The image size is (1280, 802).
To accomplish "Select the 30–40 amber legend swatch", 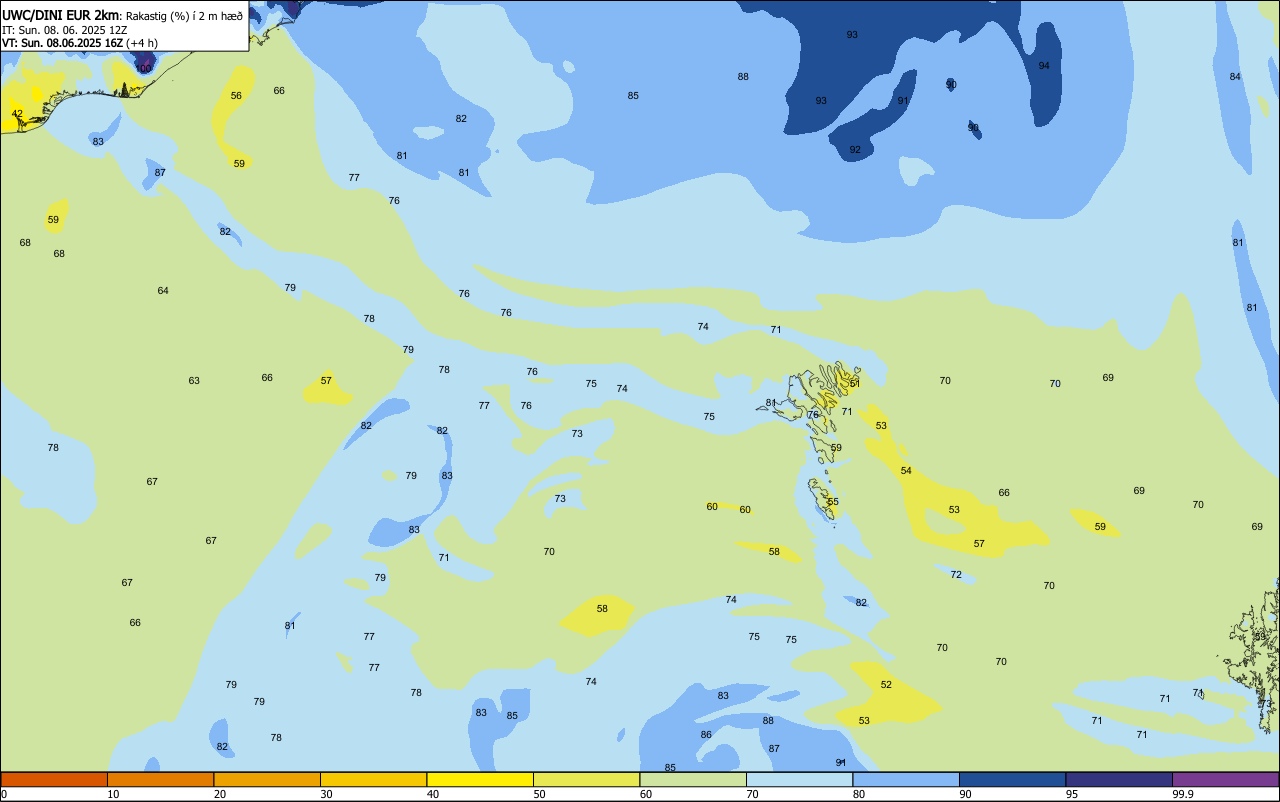I will coord(373,779).
